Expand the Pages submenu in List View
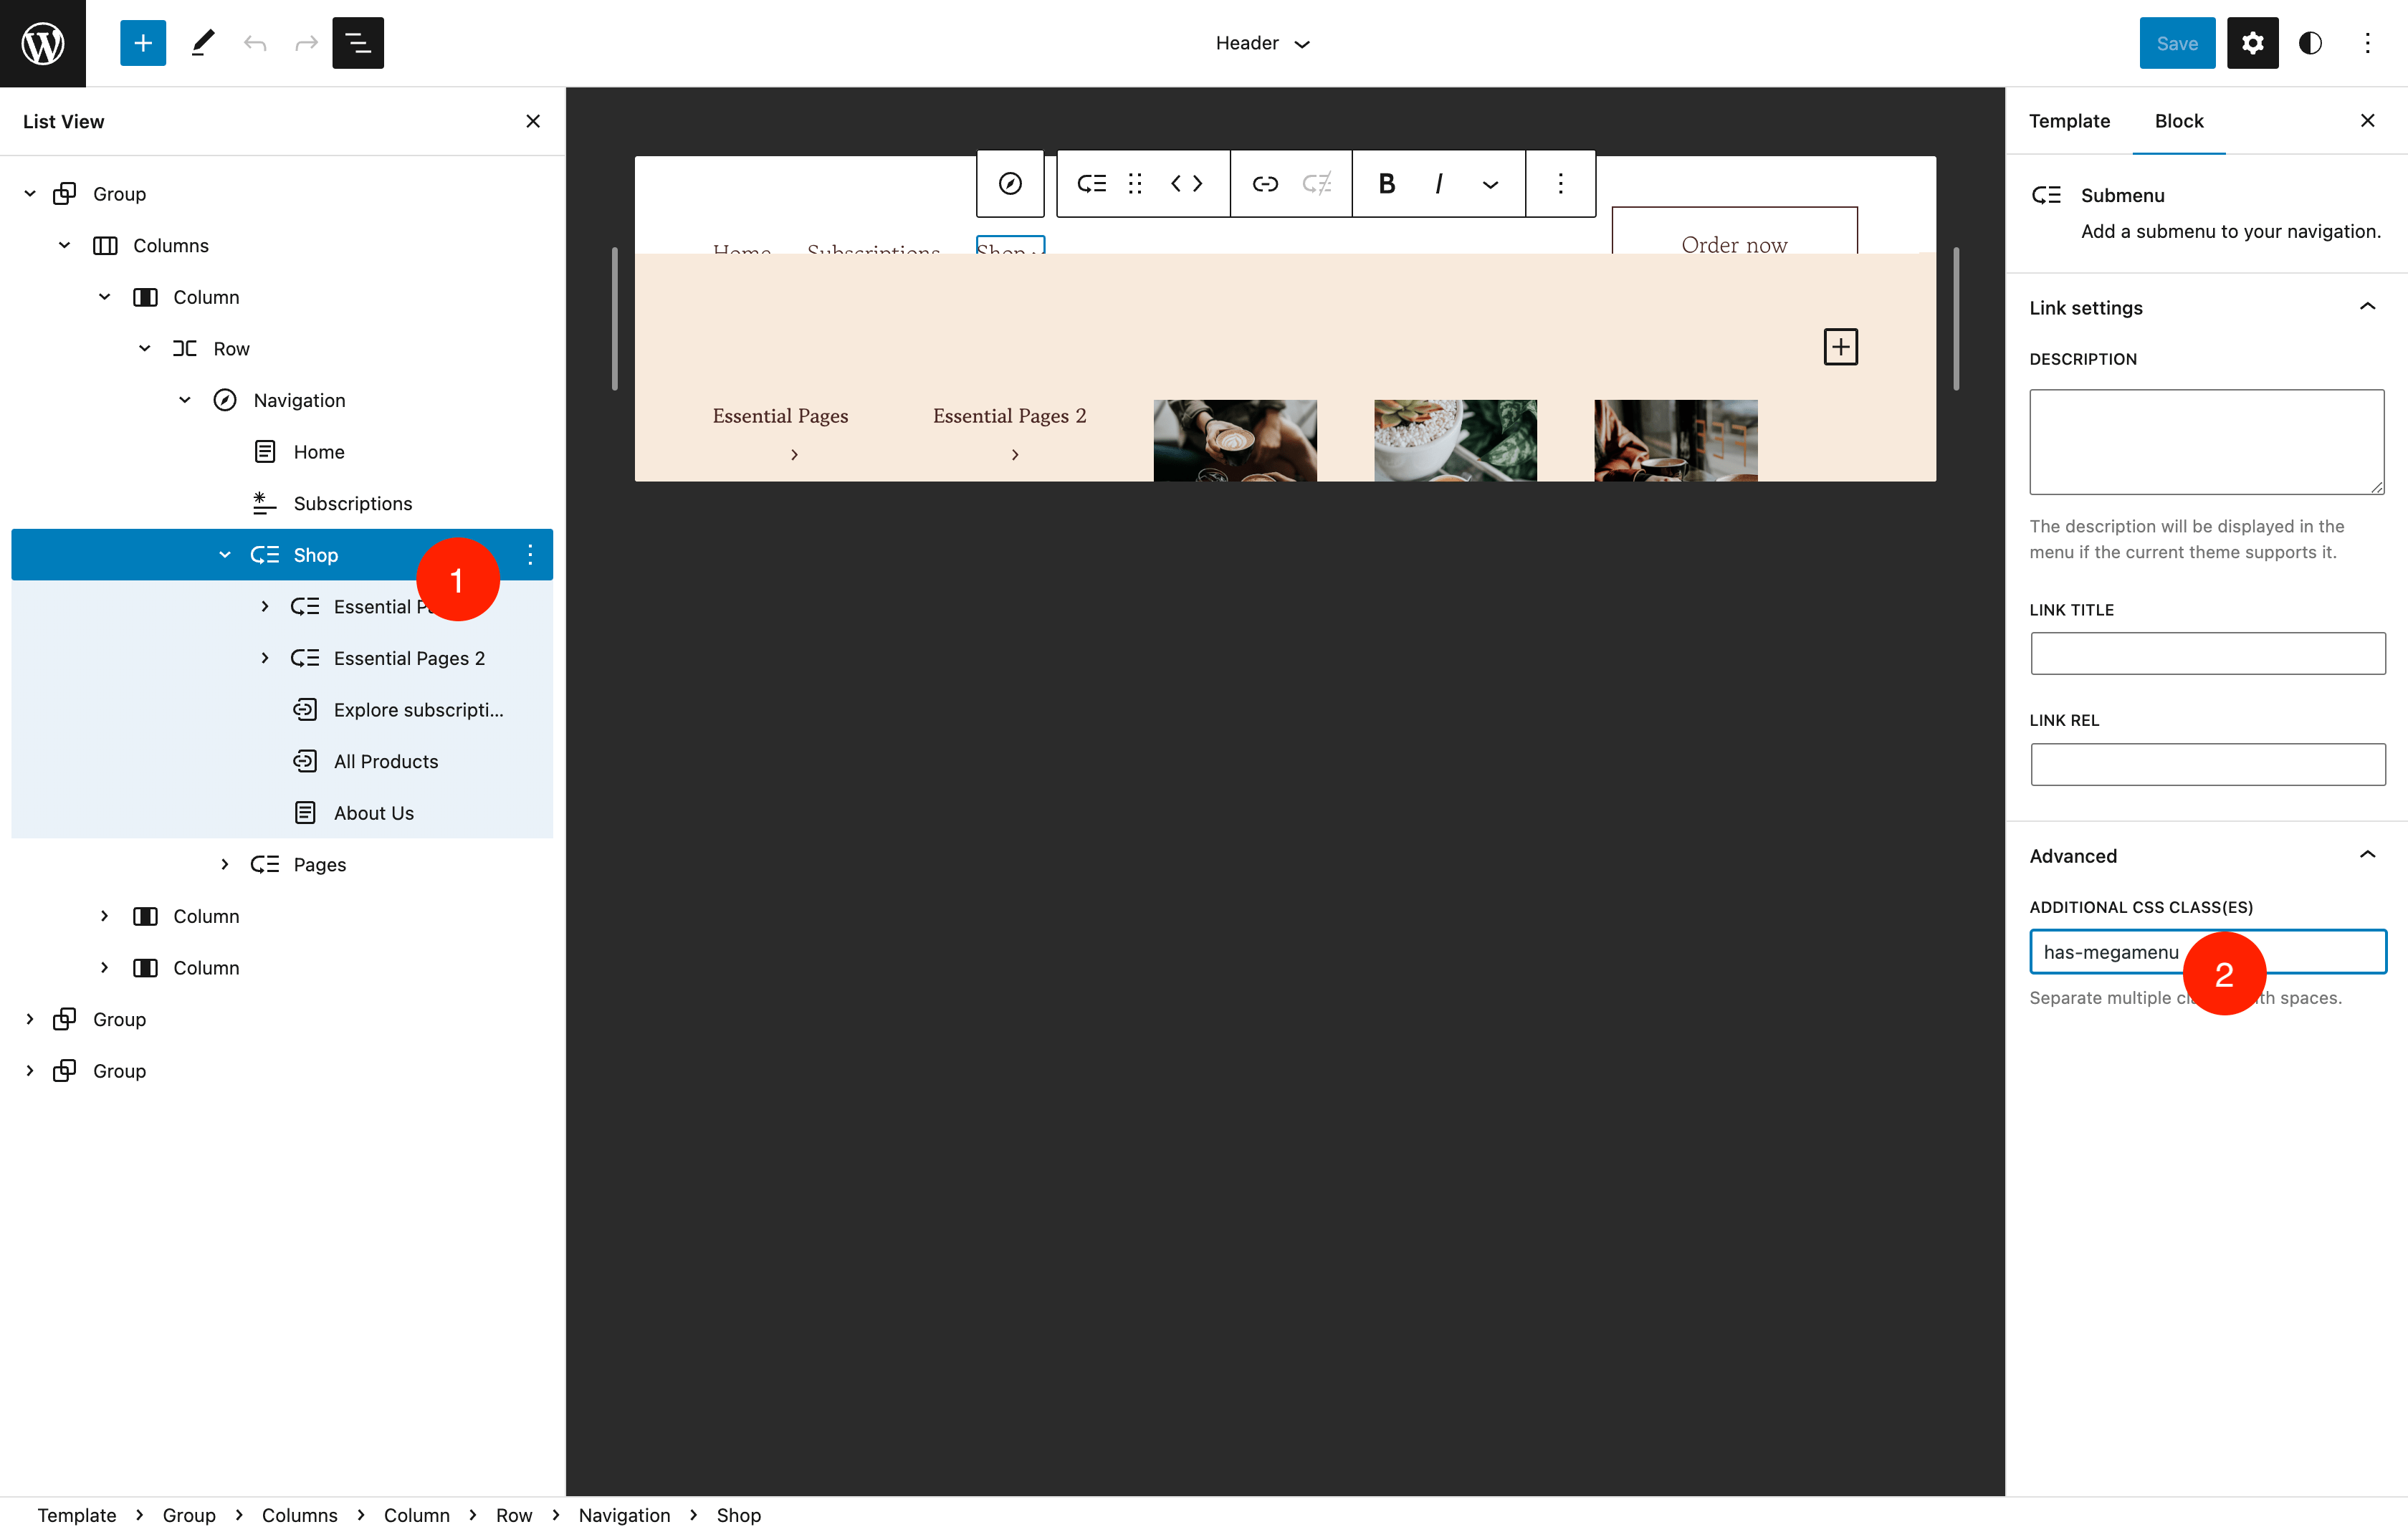 click(x=224, y=864)
